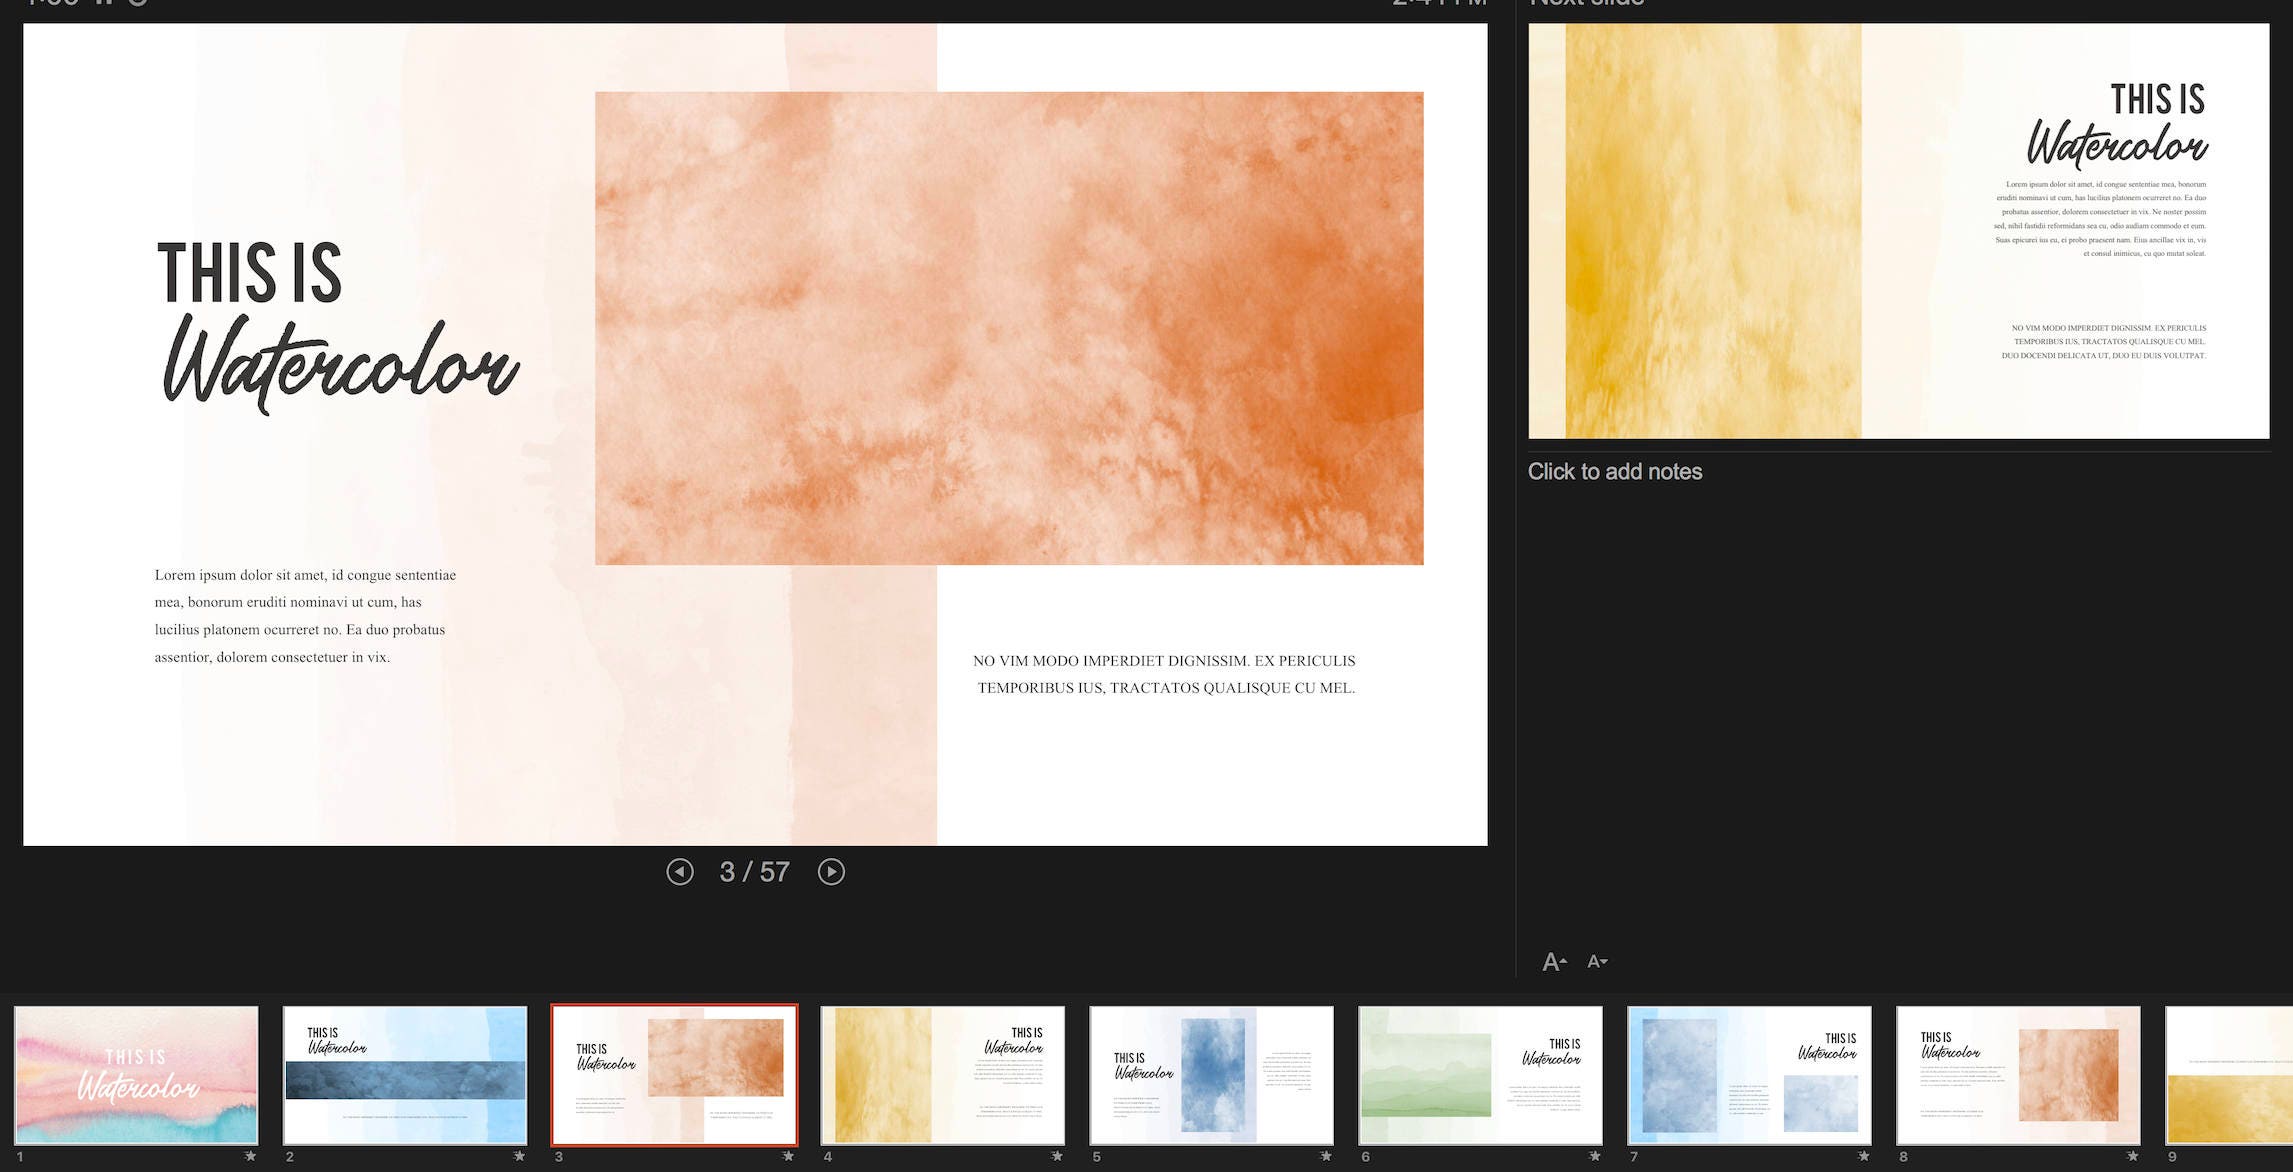Select the pink title slide thumbnail 1
2293x1172 pixels.
point(139,1076)
